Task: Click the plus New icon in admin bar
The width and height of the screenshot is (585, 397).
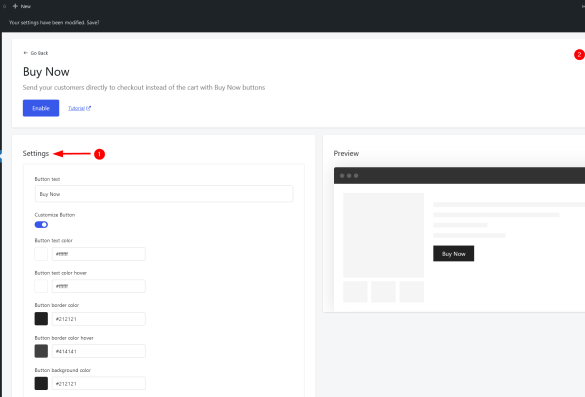Action: pos(15,6)
